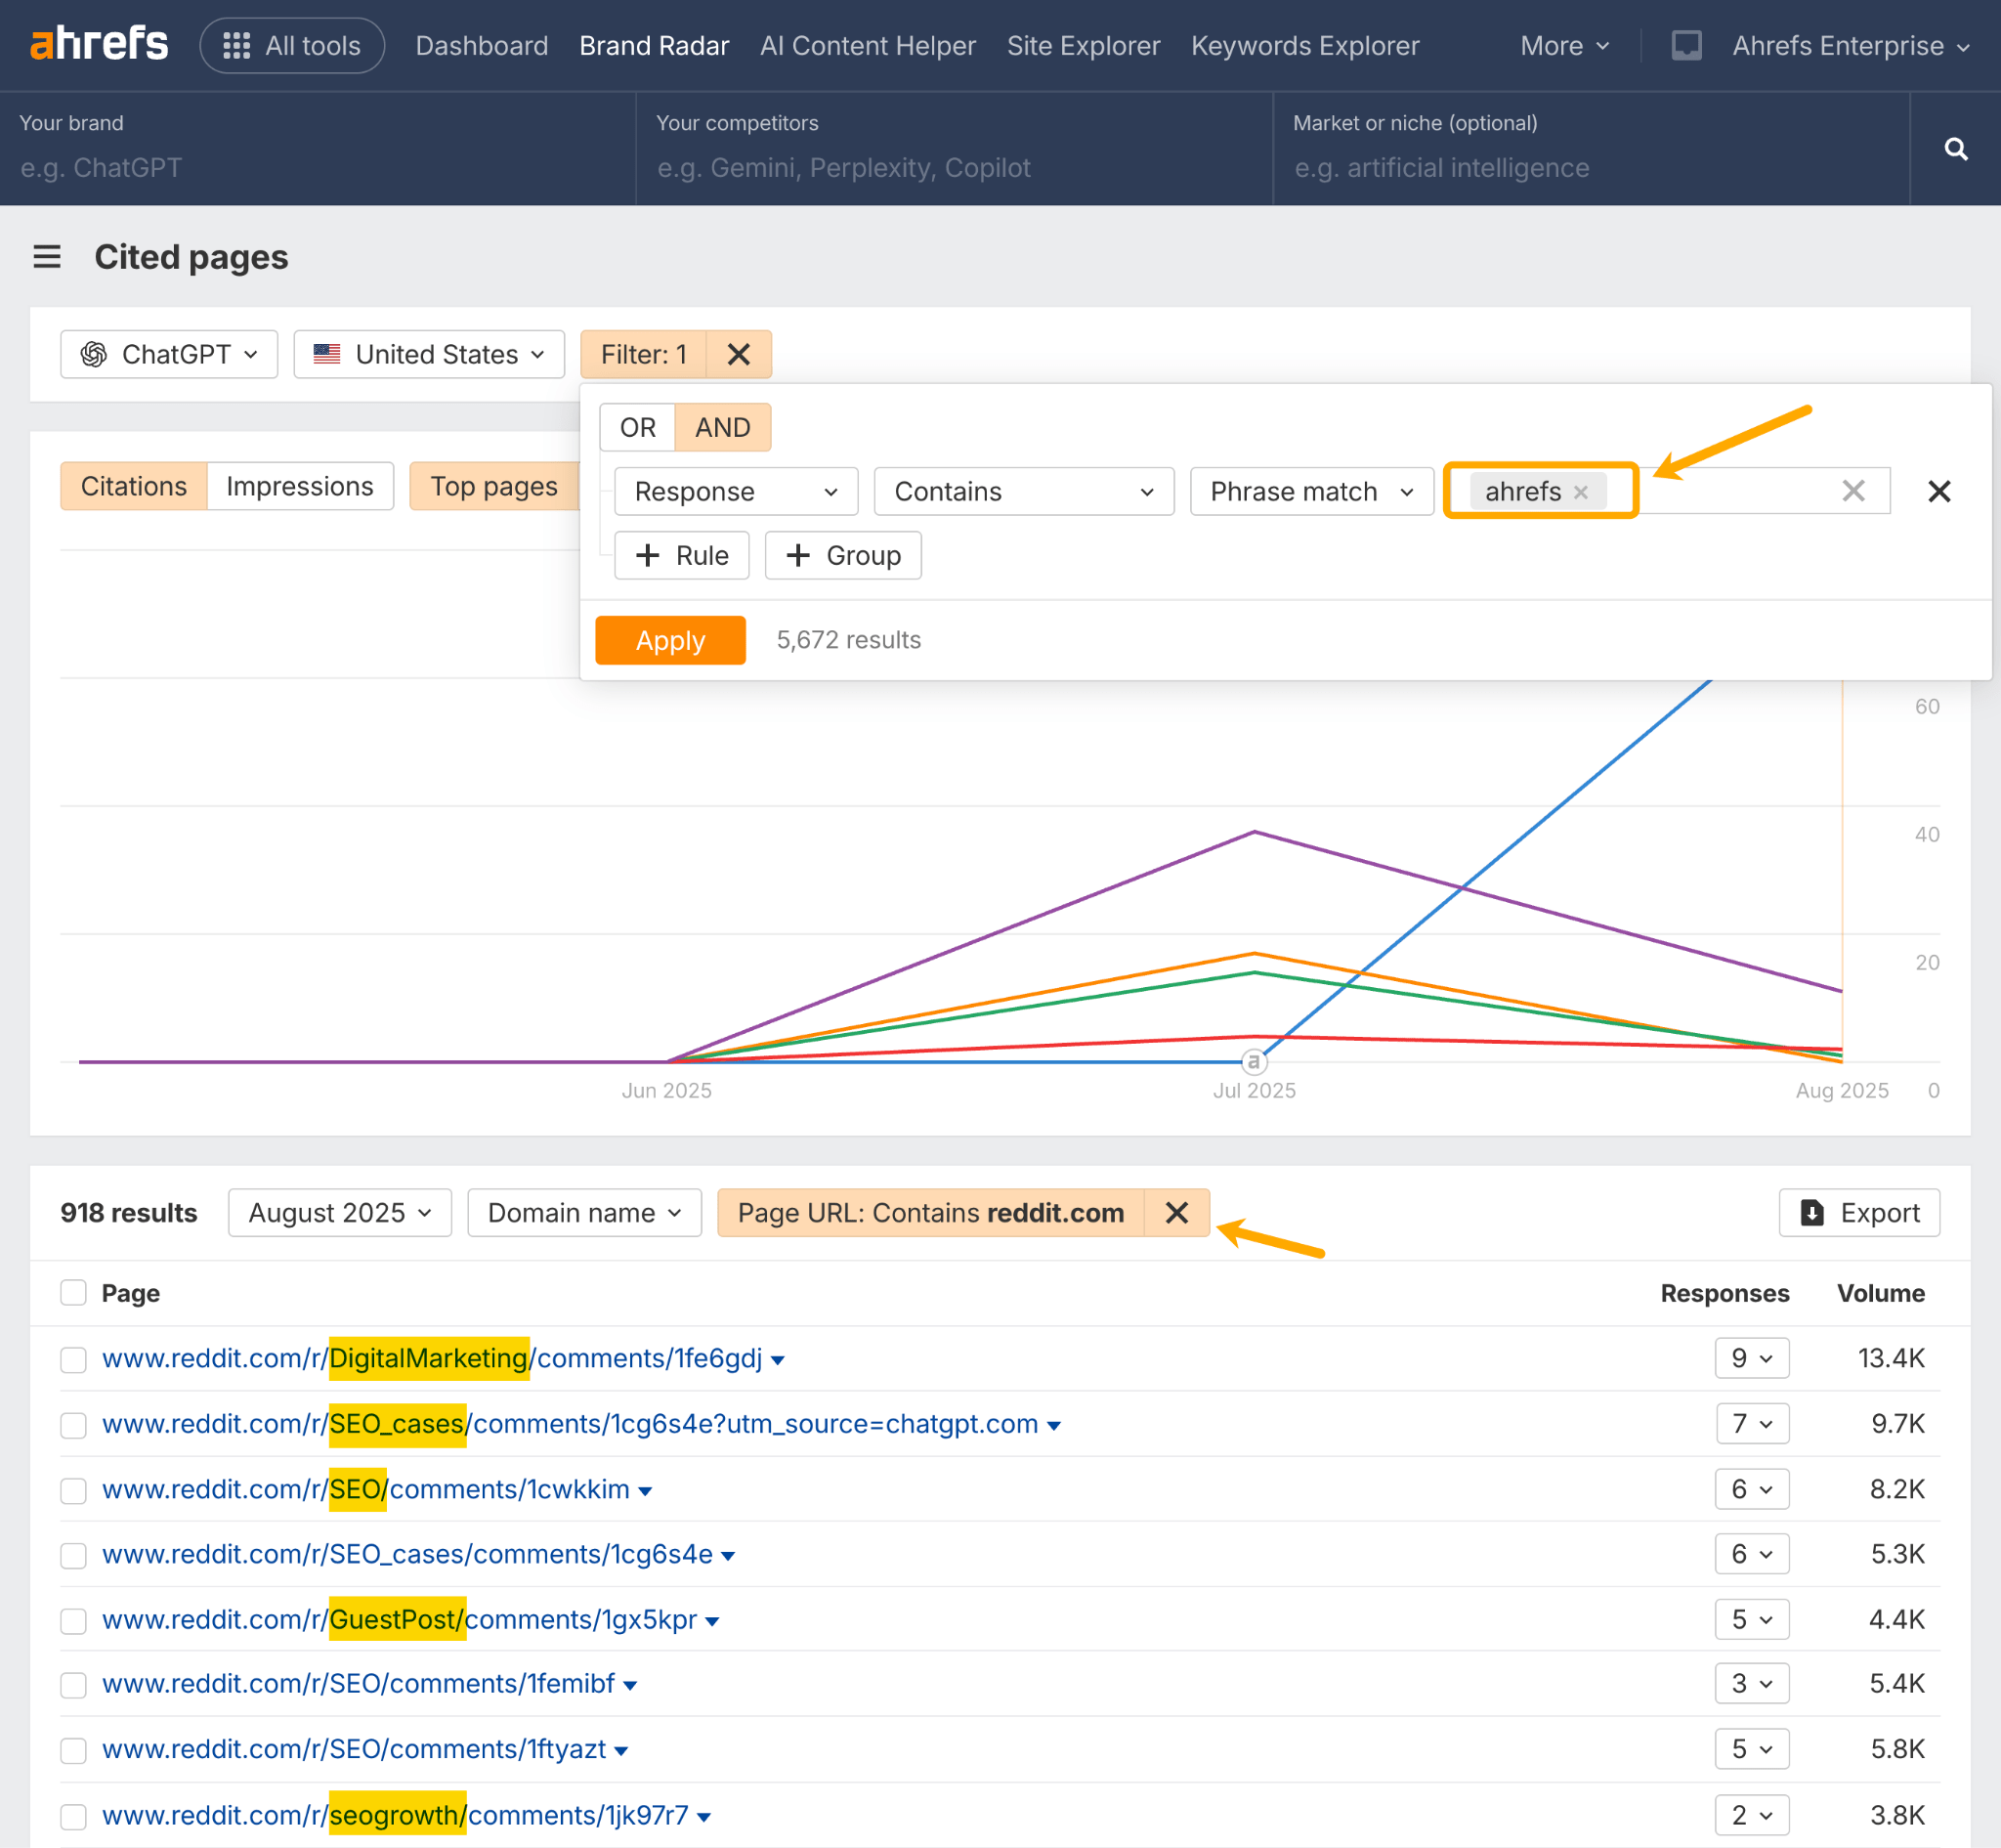Image resolution: width=2001 pixels, height=1848 pixels.
Task: Switch filter logic from AND to OR
Action: tap(636, 427)
